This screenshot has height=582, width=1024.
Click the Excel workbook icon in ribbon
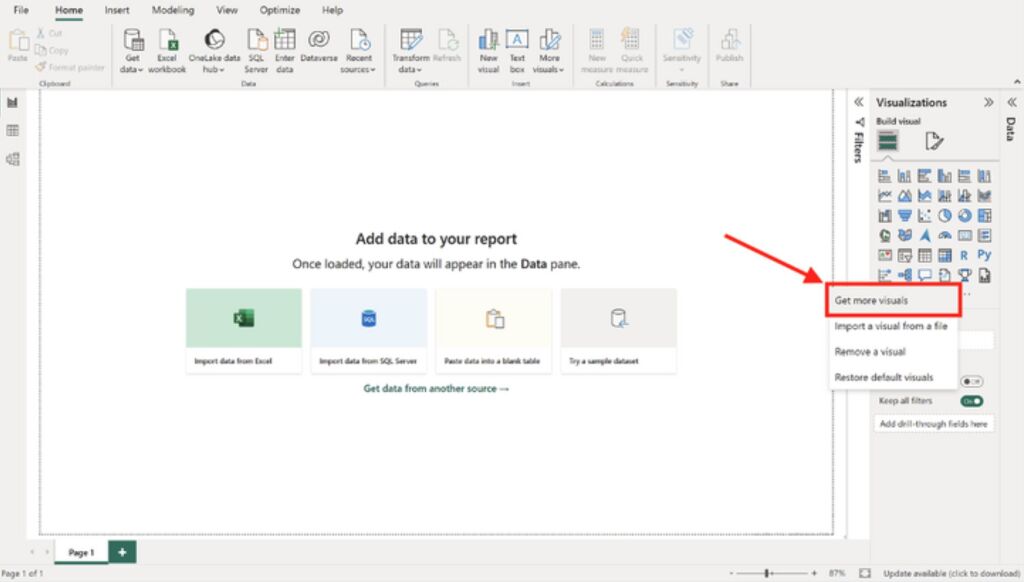tap(167, 50)
